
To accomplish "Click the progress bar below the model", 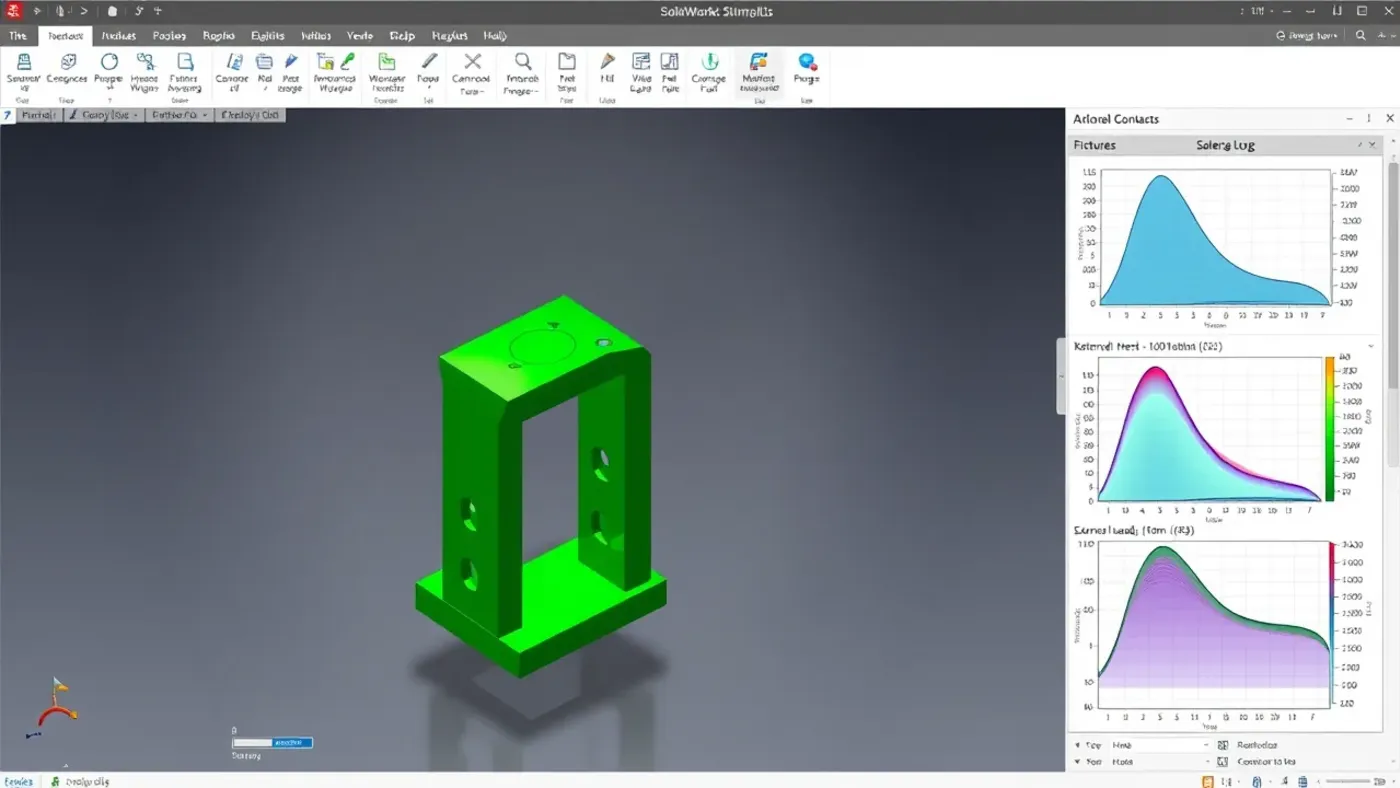I will [x=272, y=743].
